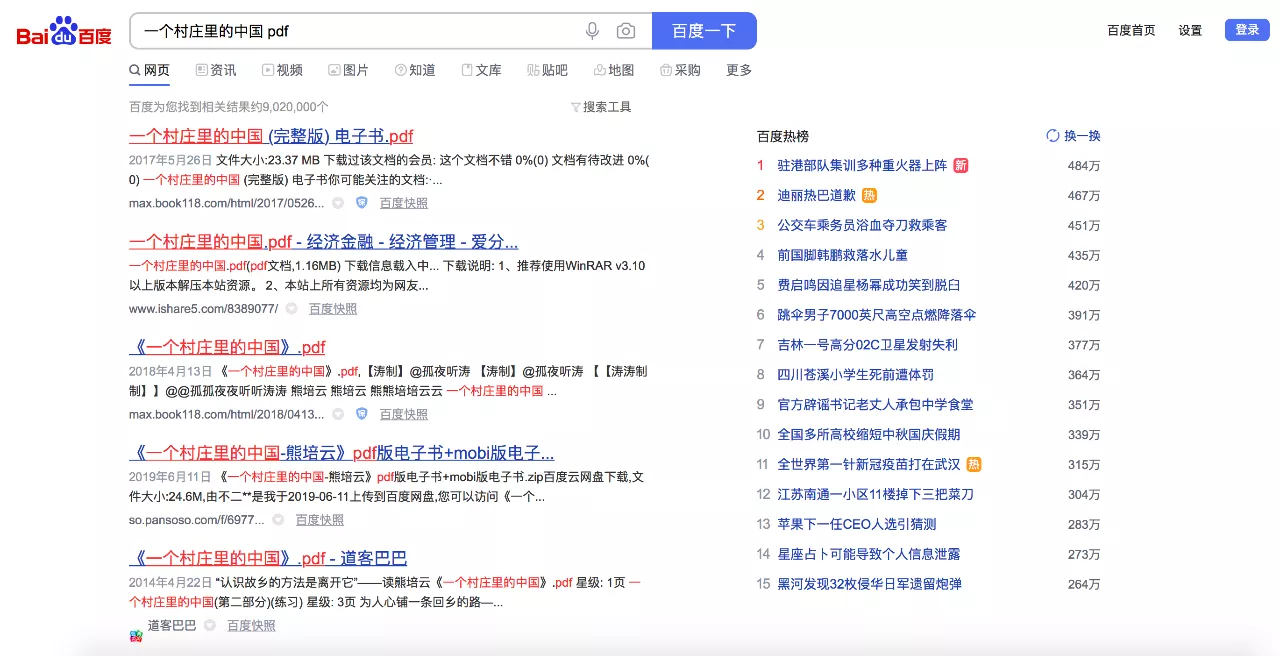Screen dimensions: 1280x656
Task: Switch to the 知道 tab
Action: [415, 70]
